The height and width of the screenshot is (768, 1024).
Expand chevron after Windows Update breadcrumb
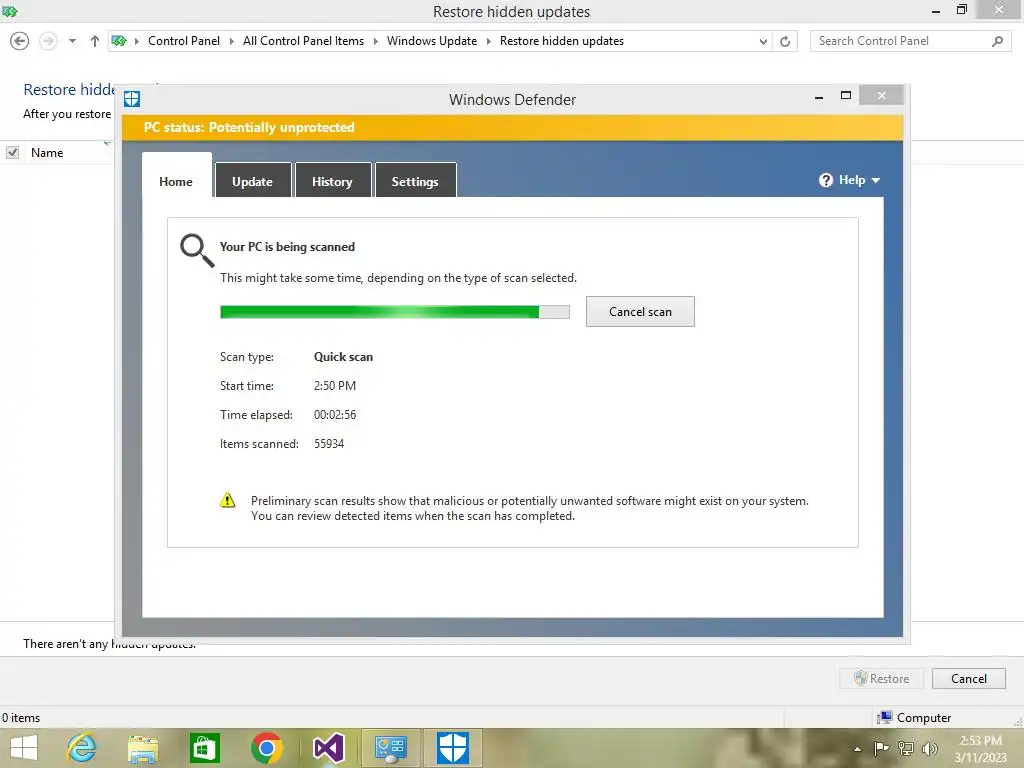pos(488,41)
